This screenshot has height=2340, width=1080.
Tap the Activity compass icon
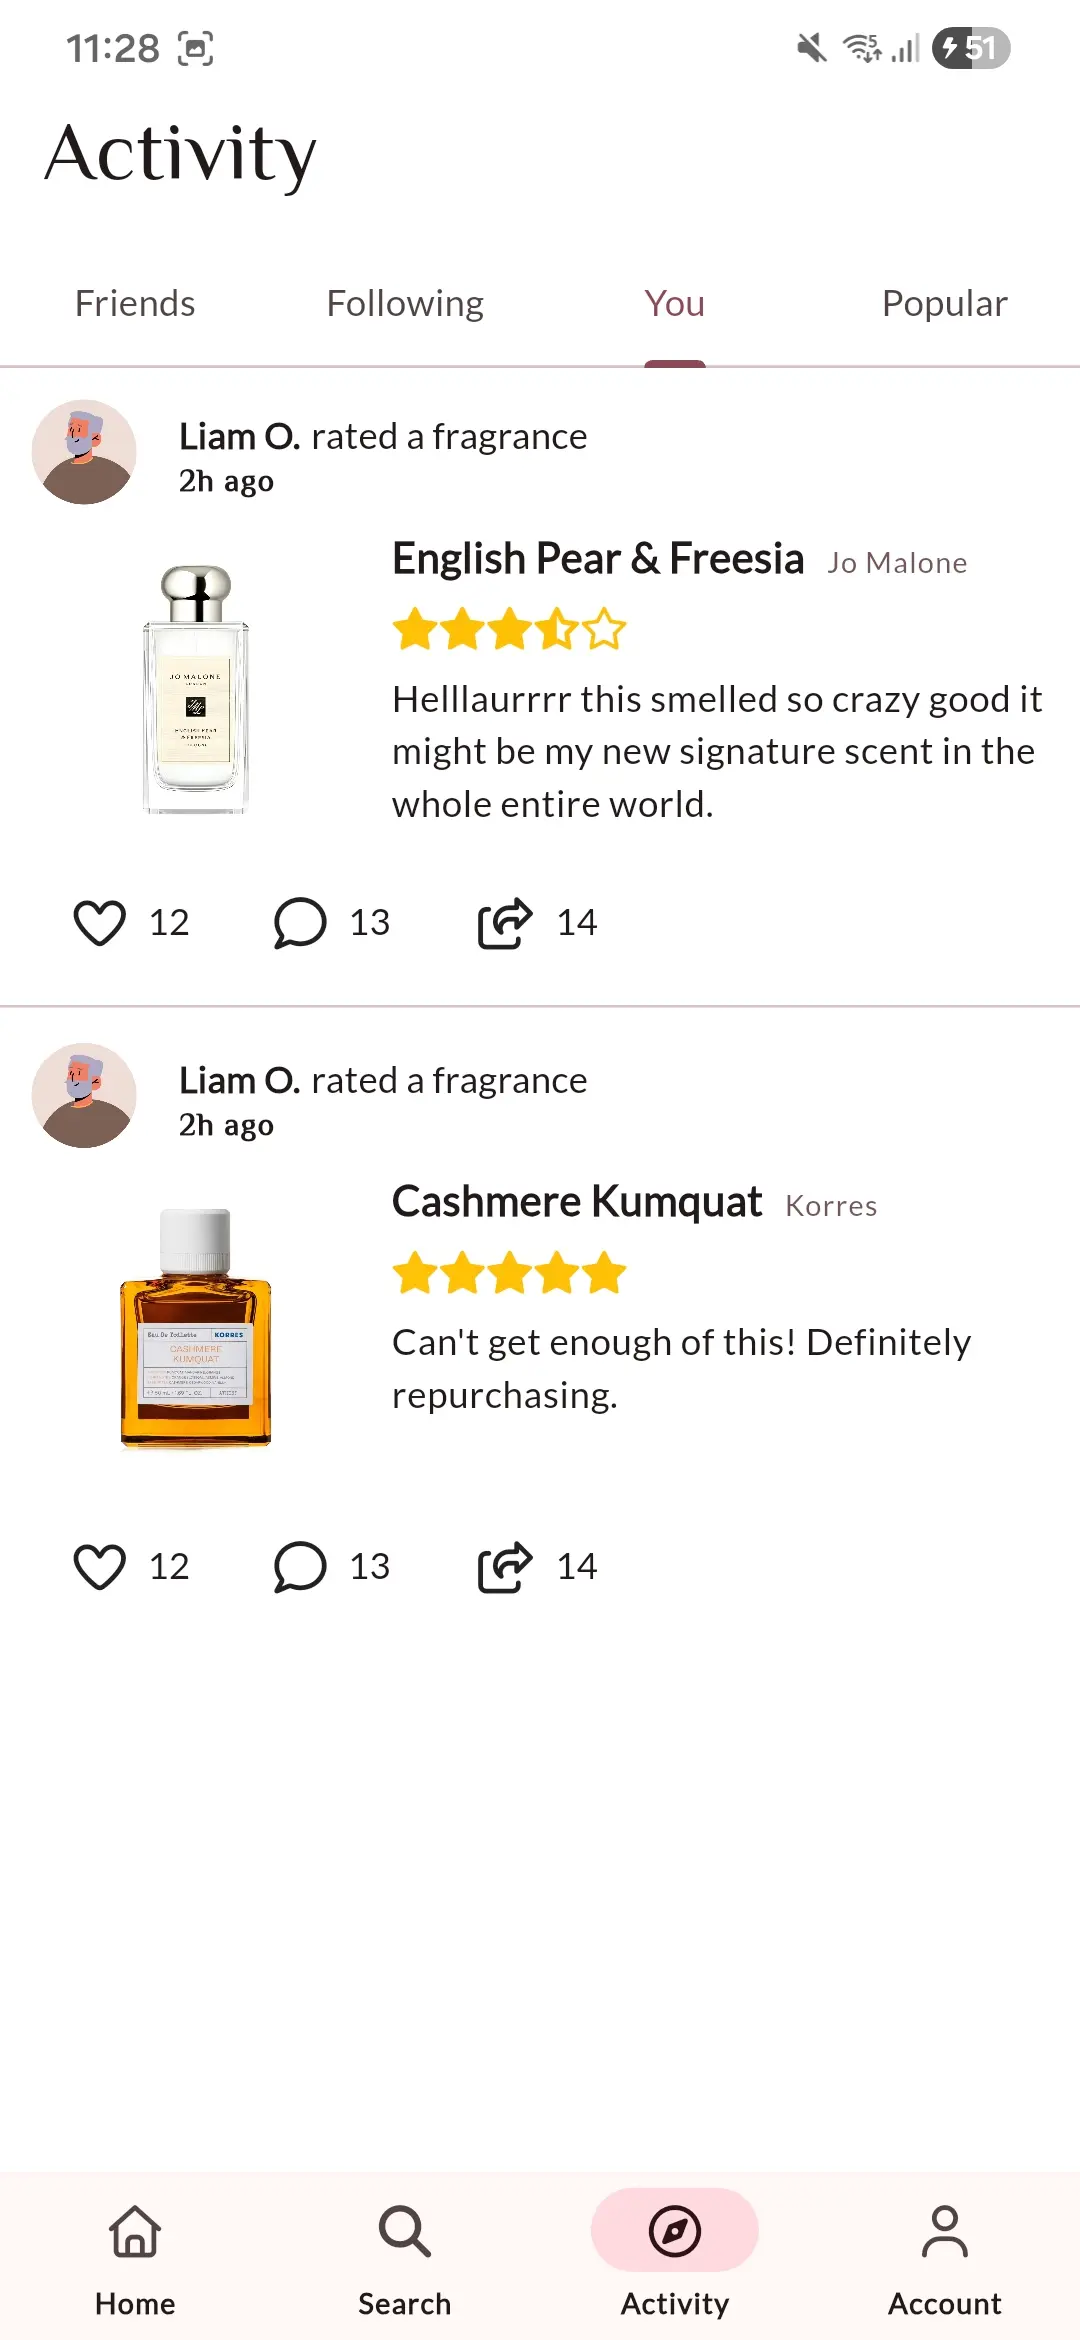coord(675,2231)
